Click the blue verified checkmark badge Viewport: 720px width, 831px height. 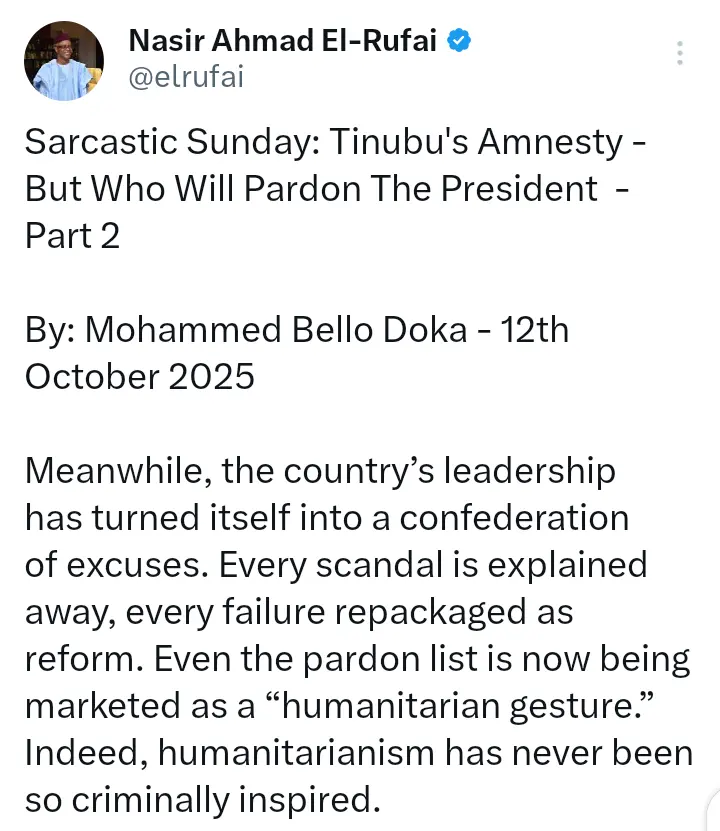(x=459, y=41)
